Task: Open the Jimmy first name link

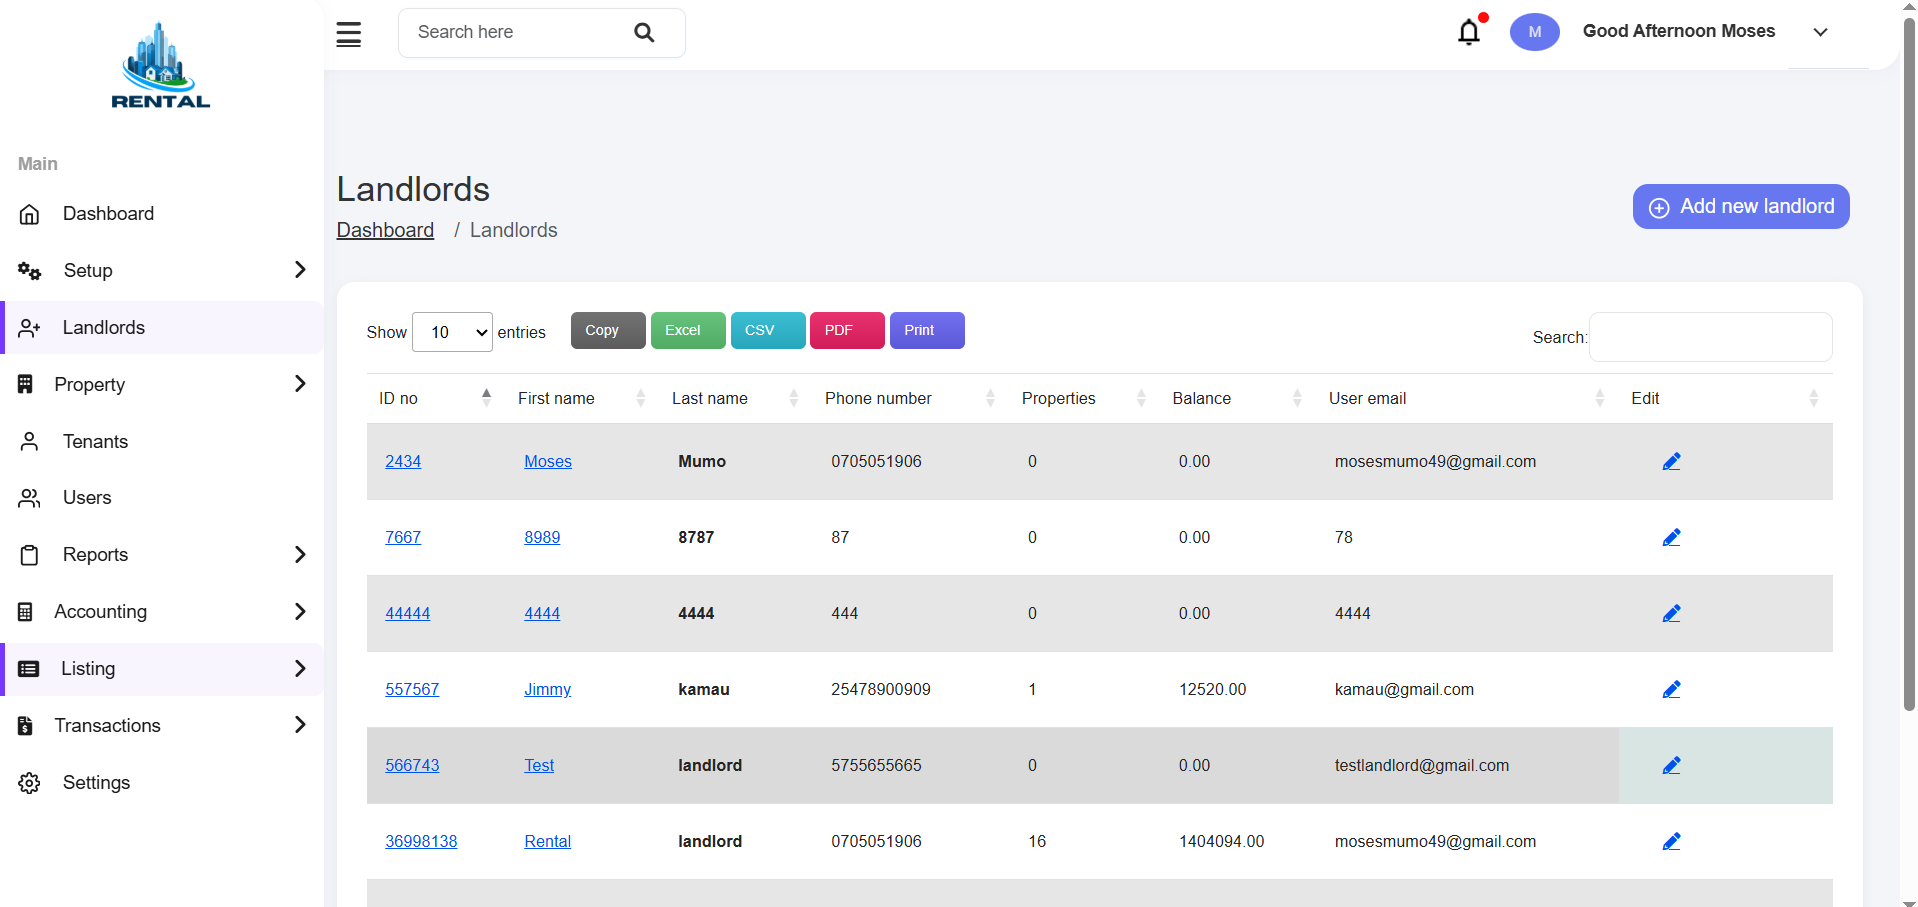Action: pos(548,689)
